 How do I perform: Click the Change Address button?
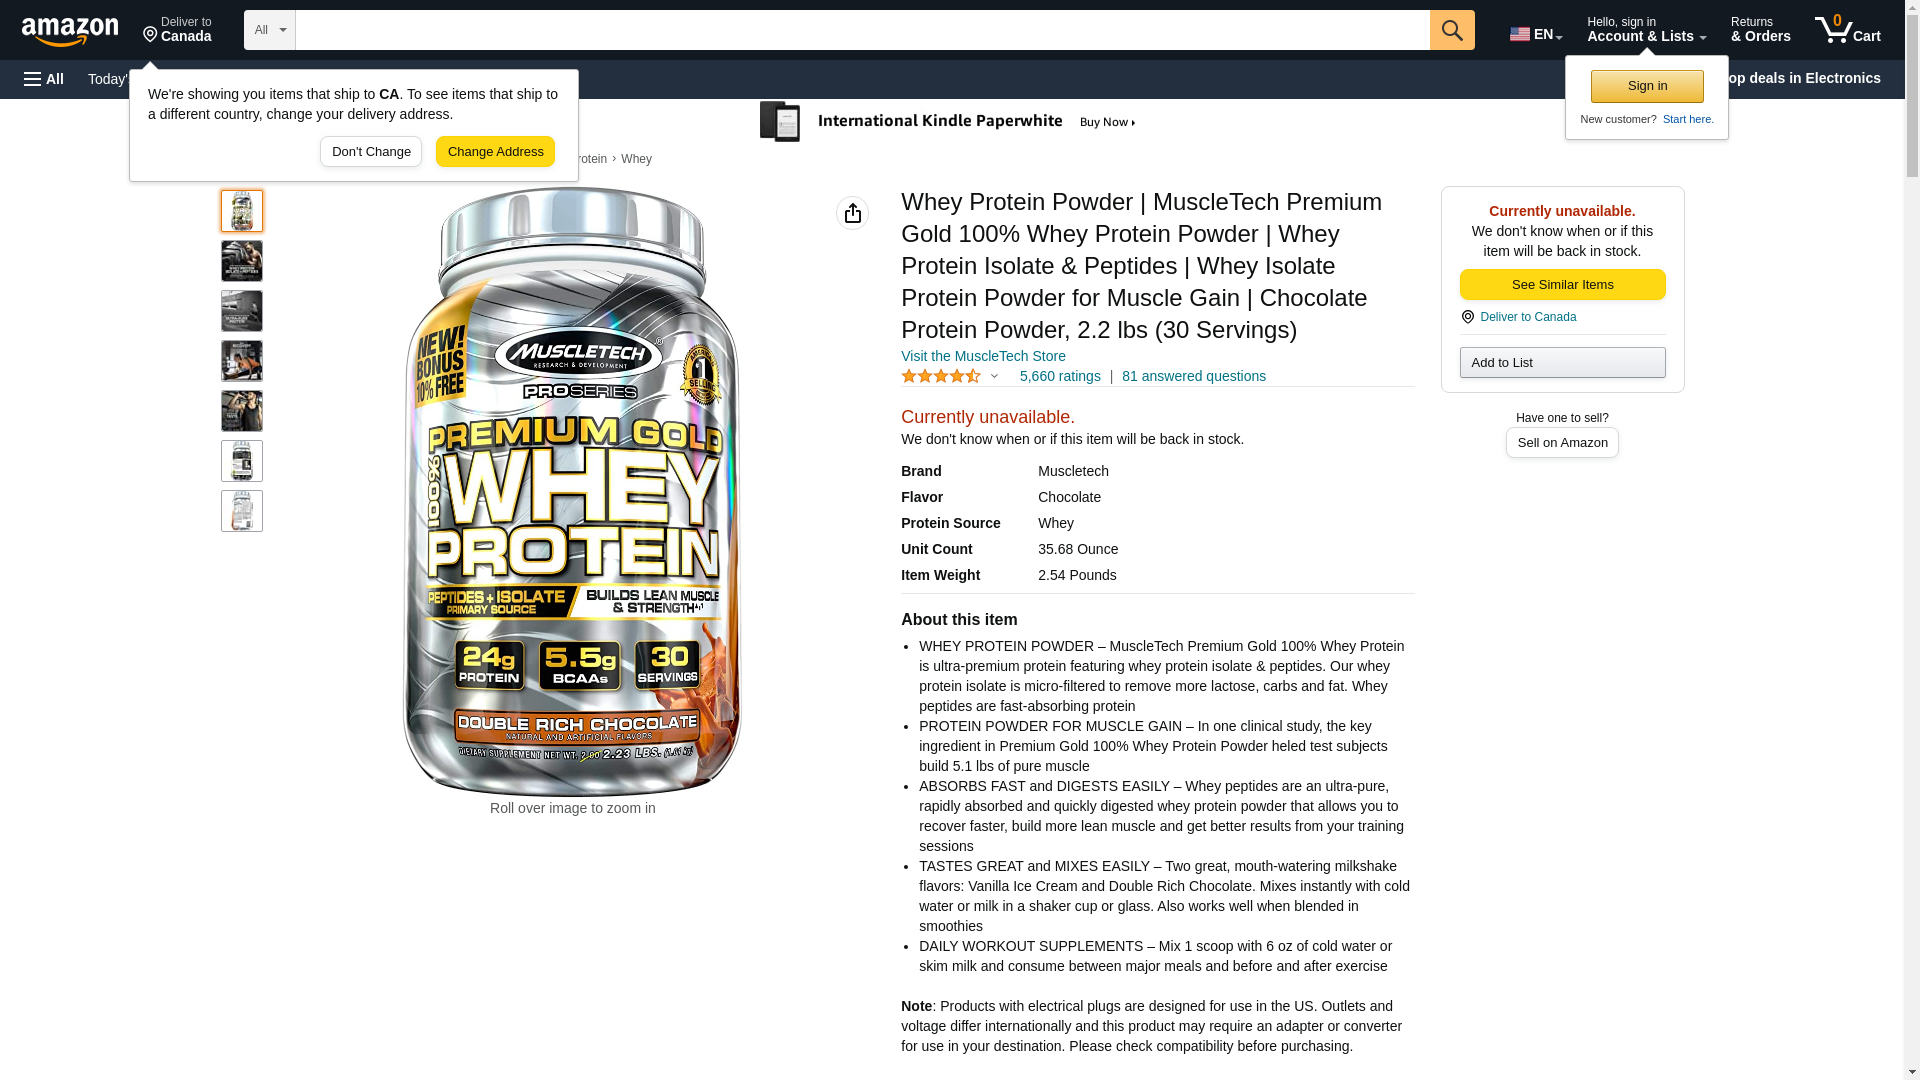tap(495, 152)
